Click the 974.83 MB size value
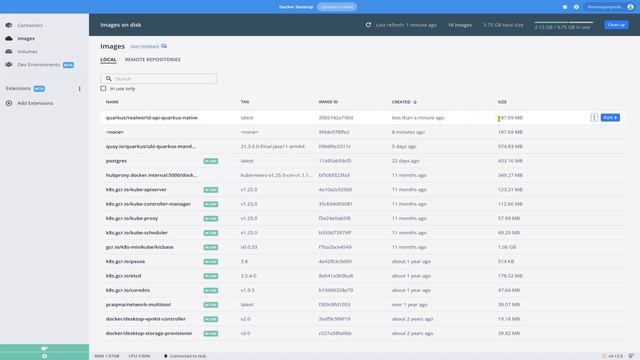Image resolution: width=640 pixels, height=360 pixels. (510, 147)
